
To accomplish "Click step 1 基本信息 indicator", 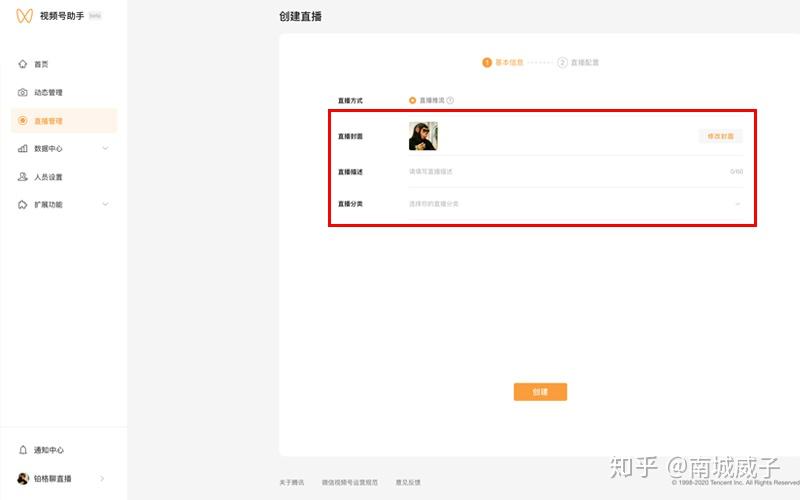I will pos(503,62).
